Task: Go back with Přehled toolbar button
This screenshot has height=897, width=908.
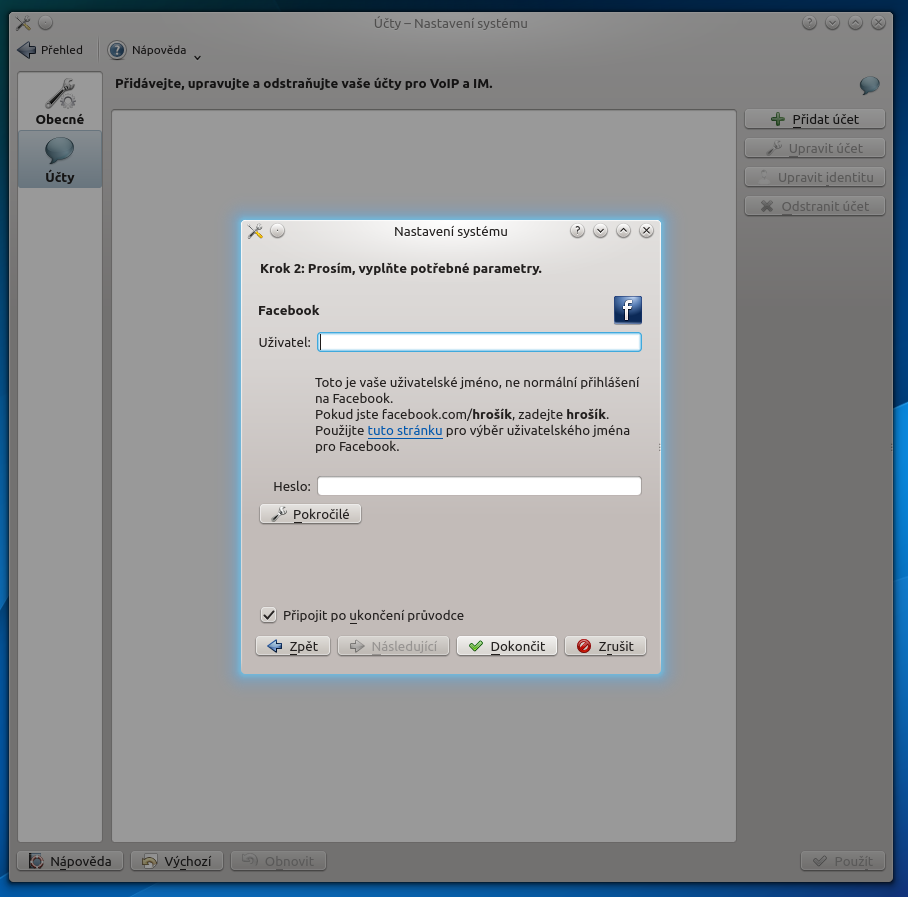Action: pyautogui.click(x=51, y=50)
